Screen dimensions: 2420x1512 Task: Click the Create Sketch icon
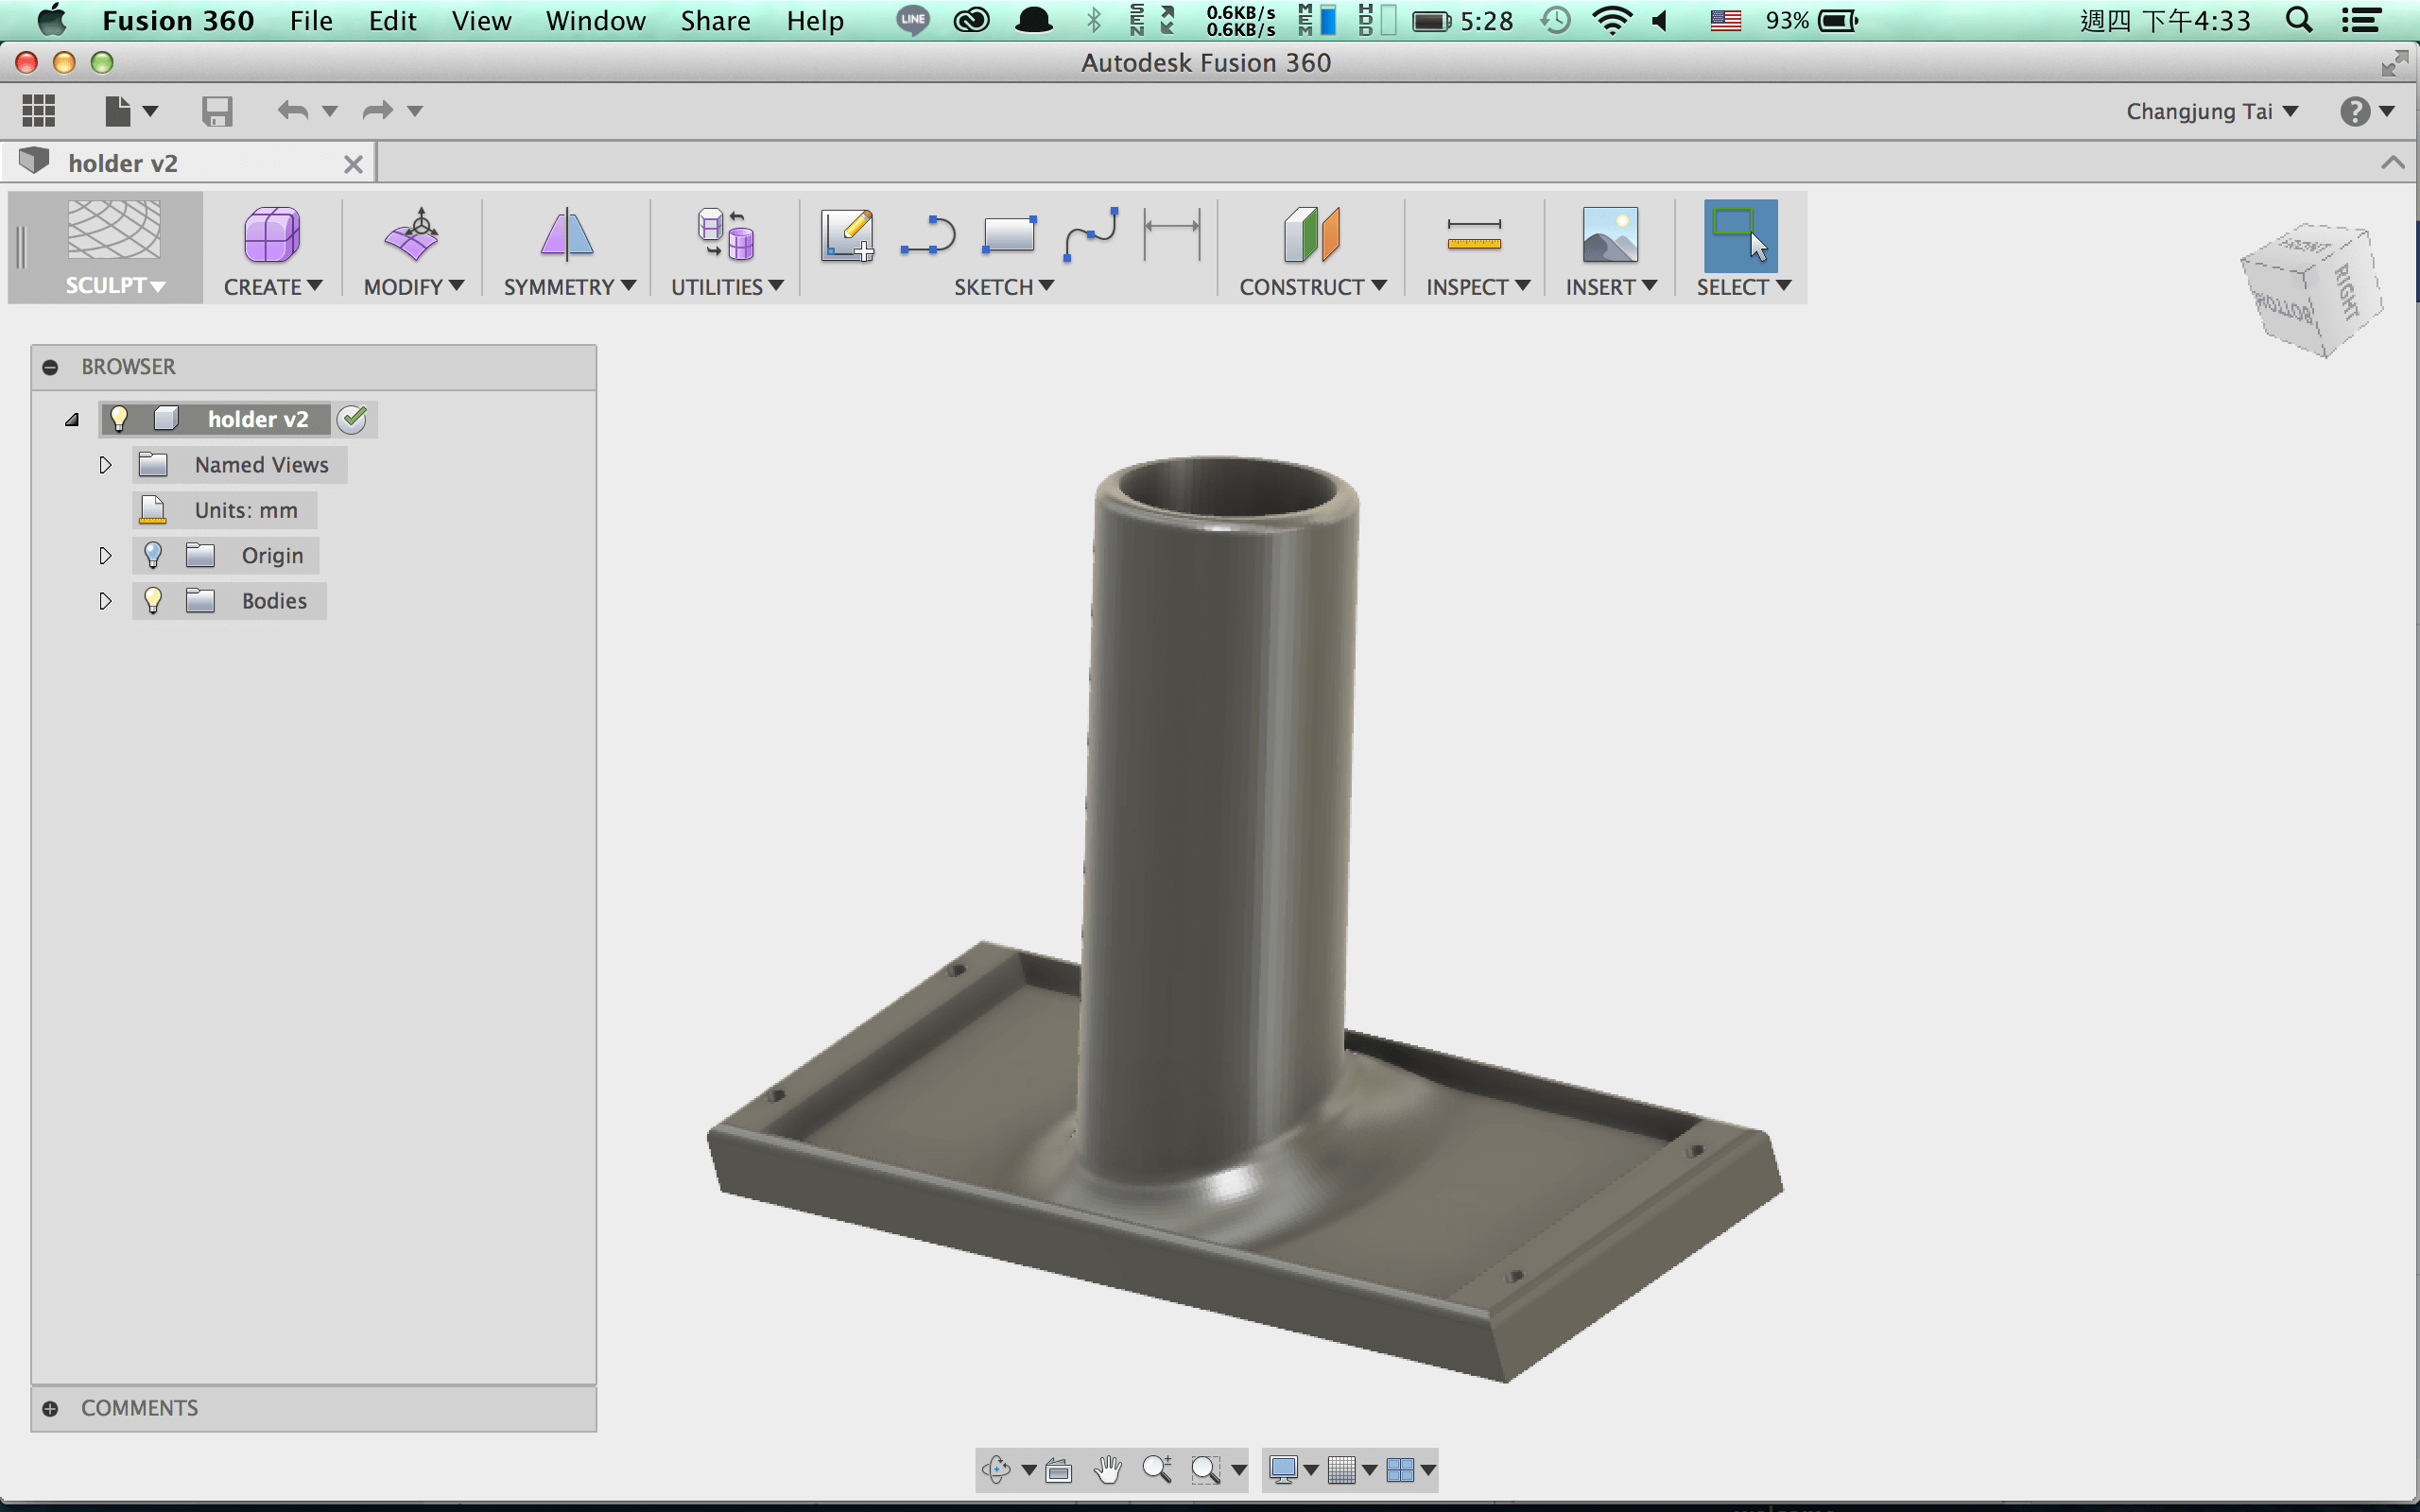(x=847, y=235)
